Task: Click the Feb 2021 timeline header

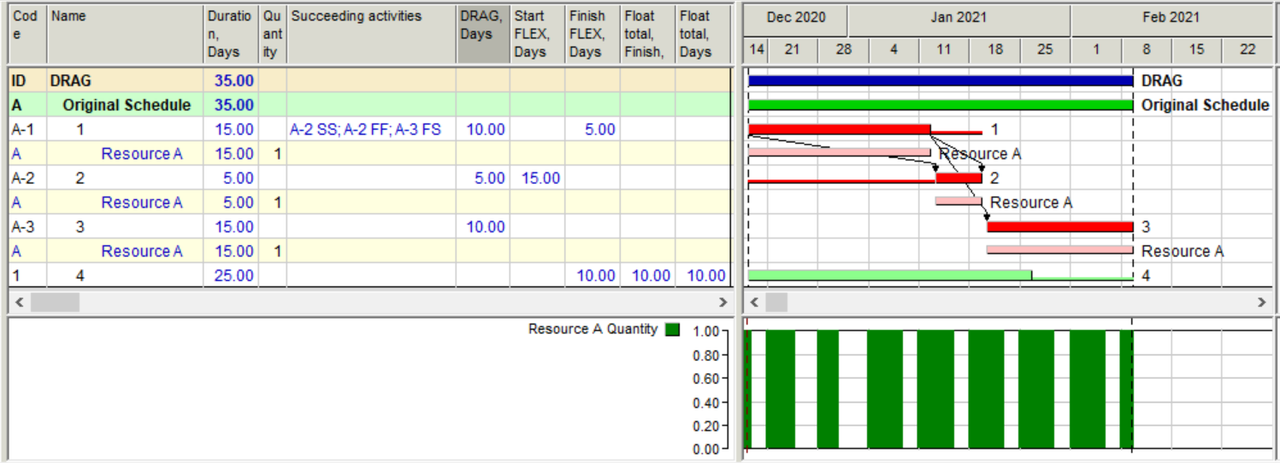Action: (x=1171, y=19)
